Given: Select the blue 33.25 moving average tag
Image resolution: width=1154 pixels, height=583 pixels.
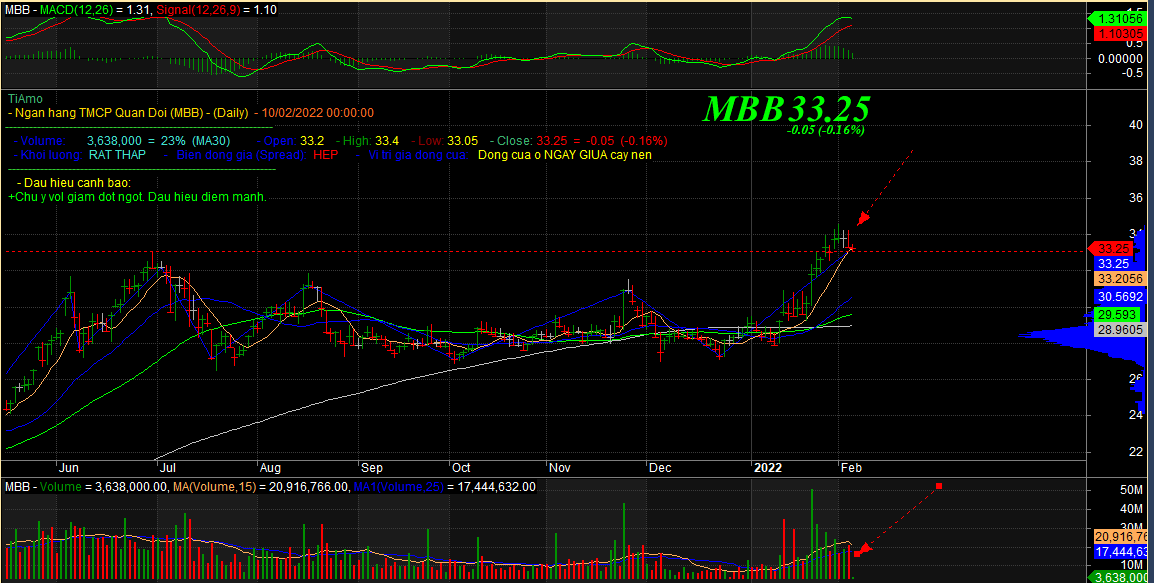Looking at the screenshot, I should click(x=1114, y=263).
